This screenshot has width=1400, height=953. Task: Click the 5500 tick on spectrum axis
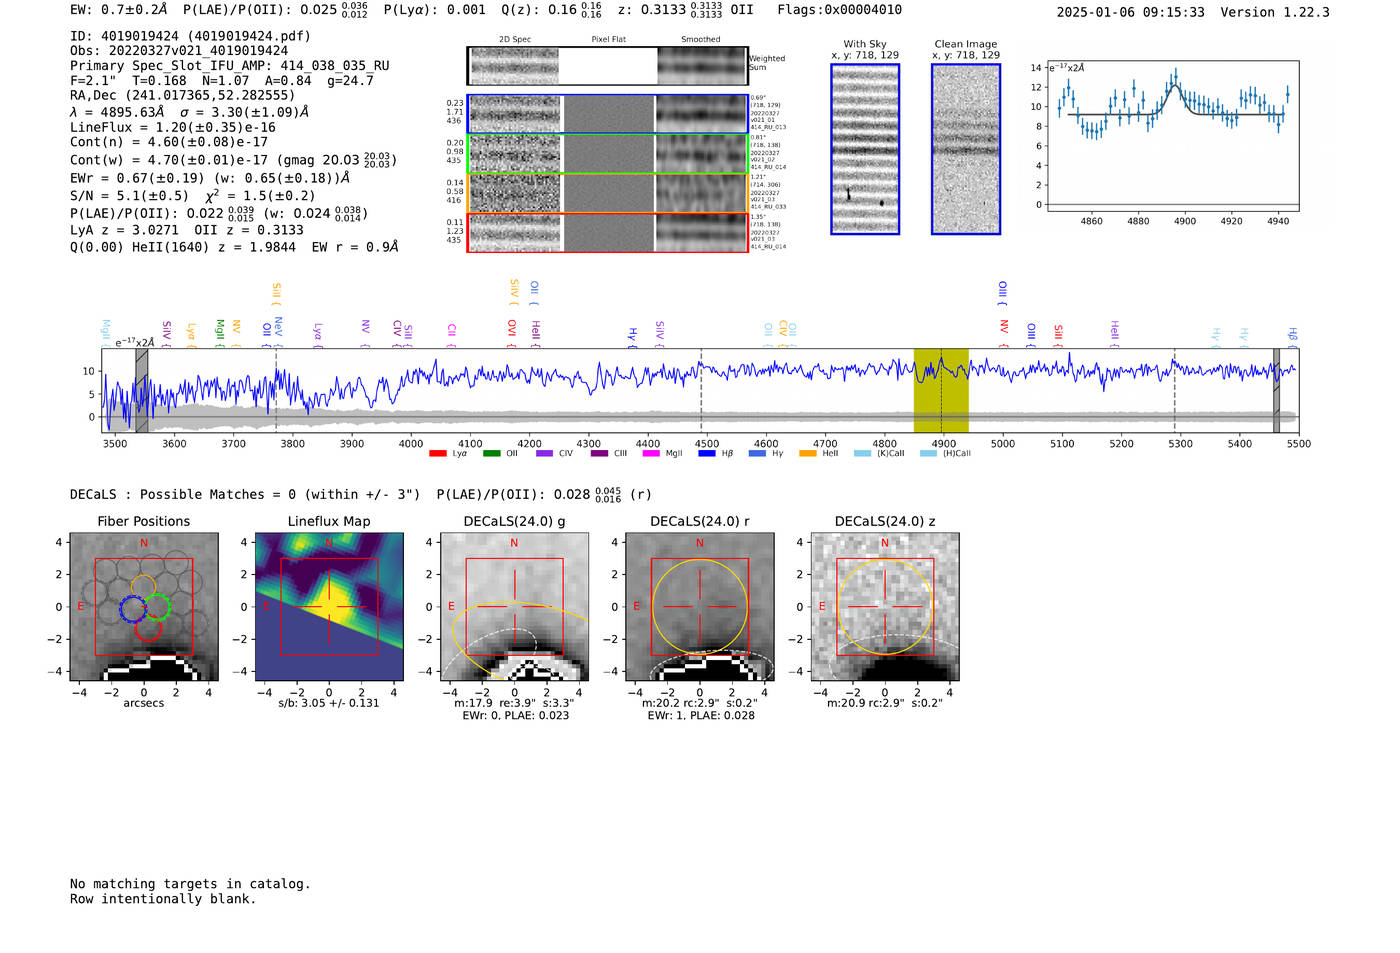[1298, 444]
